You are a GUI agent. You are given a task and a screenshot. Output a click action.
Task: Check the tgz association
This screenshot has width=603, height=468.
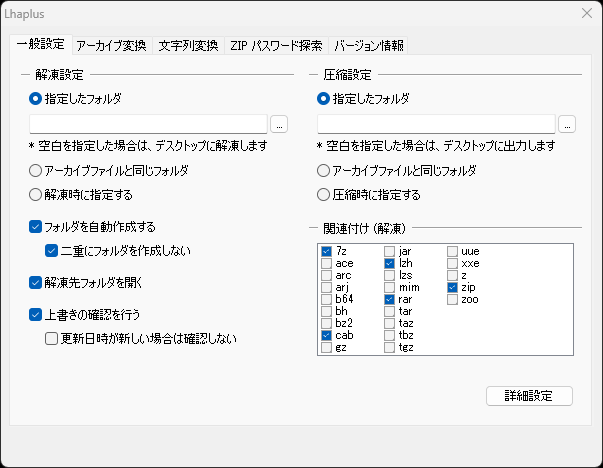pyautogui.click(x=390, y=347)
